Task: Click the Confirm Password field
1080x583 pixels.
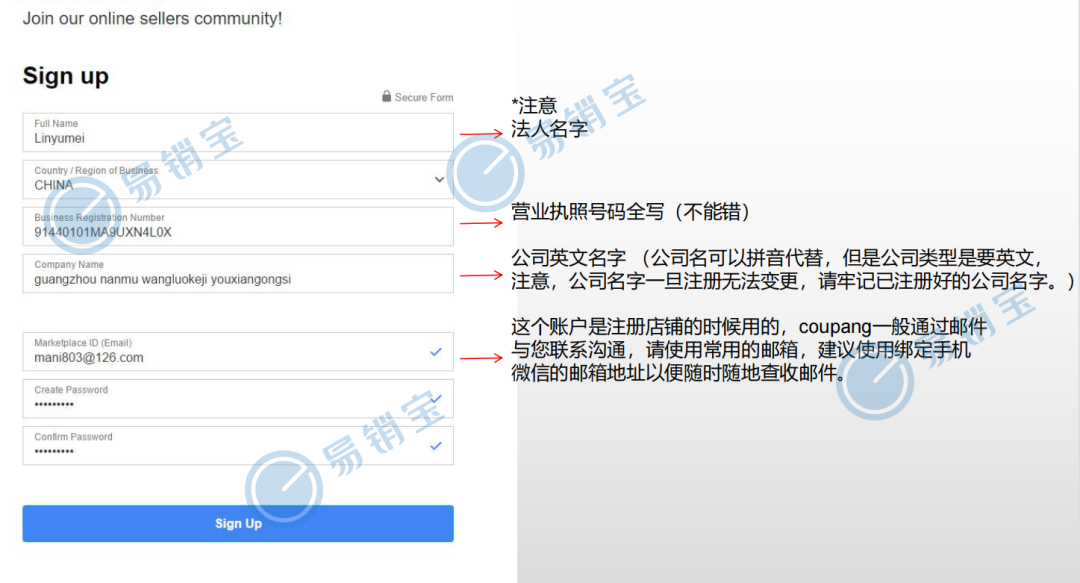Action: coord(238,445)
